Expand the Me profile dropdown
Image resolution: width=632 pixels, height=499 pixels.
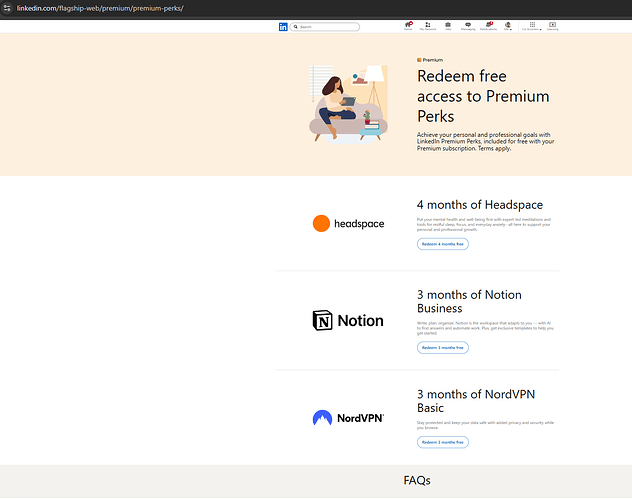508,26
